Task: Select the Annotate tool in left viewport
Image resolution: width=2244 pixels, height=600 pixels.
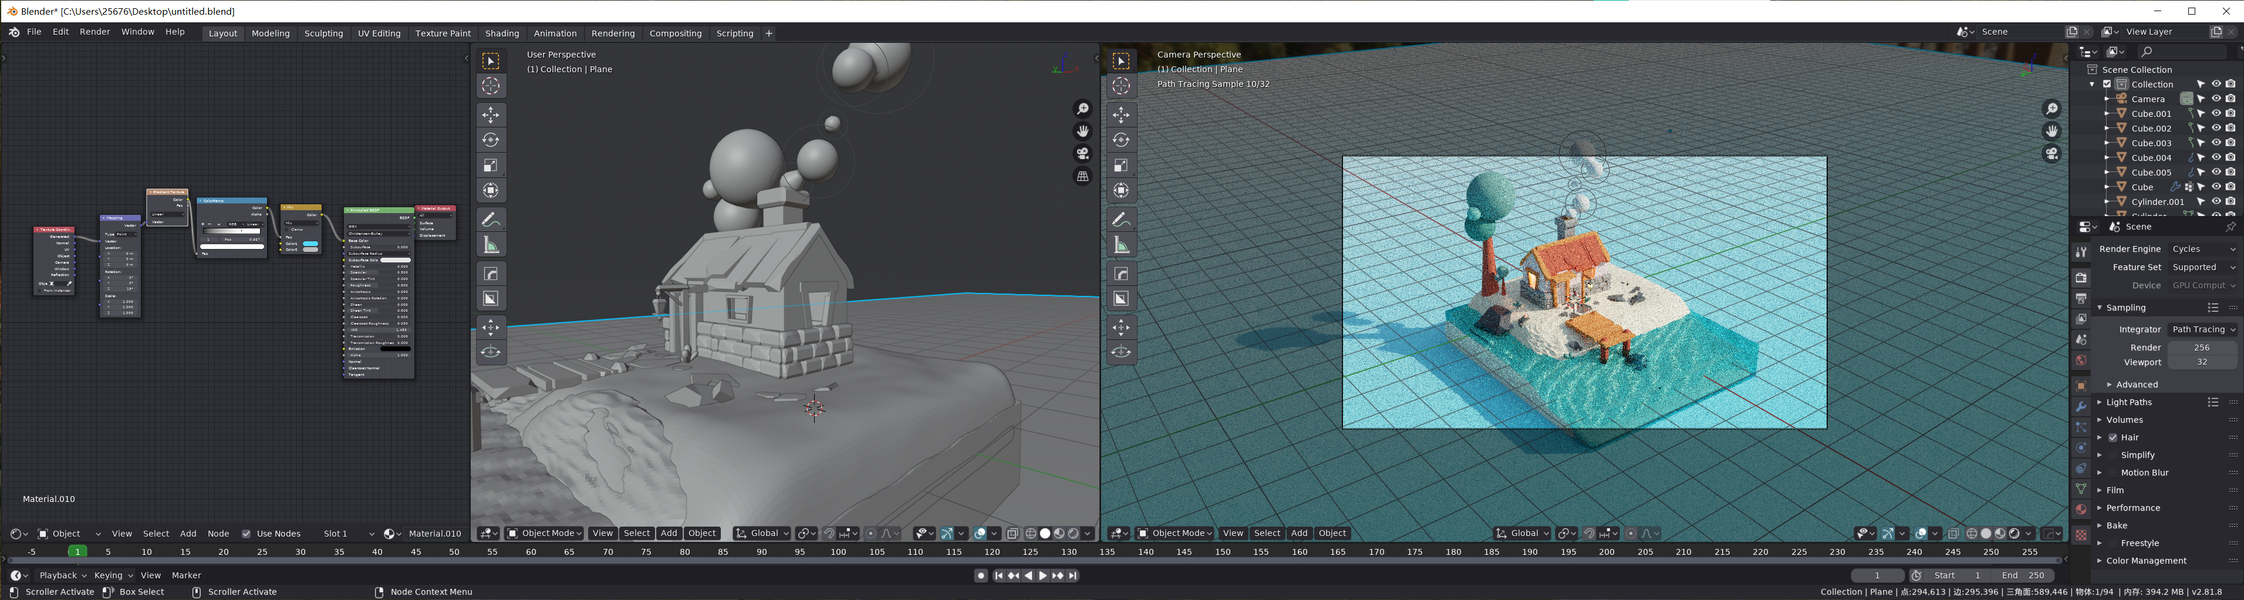Action: (x=490, y=219)
